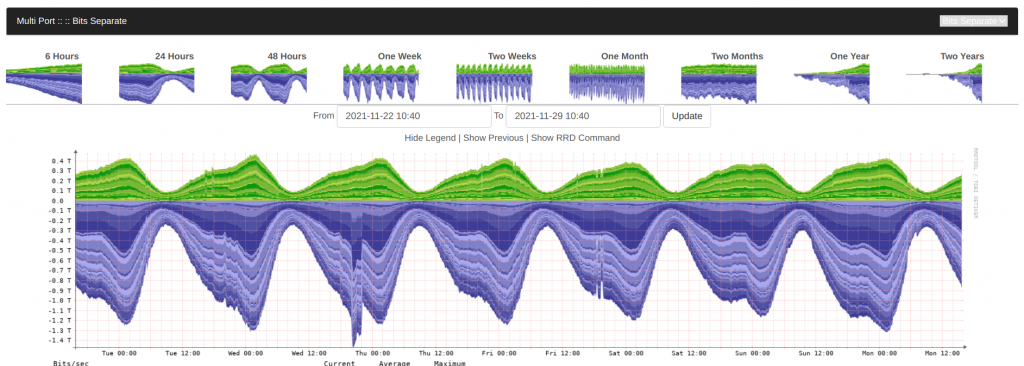Click the 'Multi Port :: :: Bits Separate' title
The image size is (1024, 366).
tap(72, 21)
